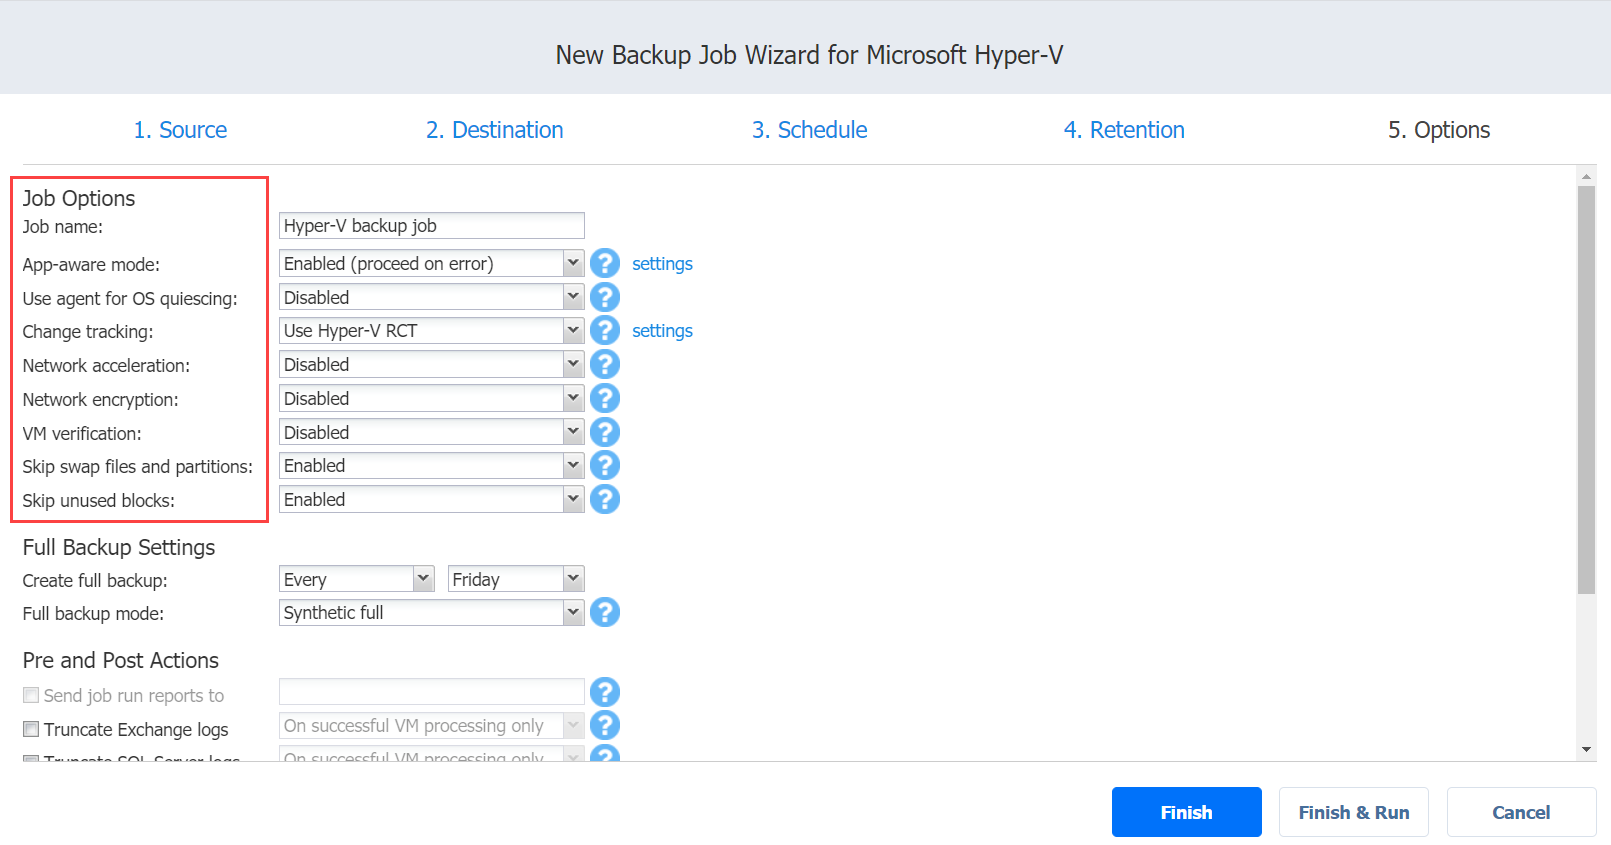
Task: Click the scrollbar up arrow
Action: tap(1586, 176)
